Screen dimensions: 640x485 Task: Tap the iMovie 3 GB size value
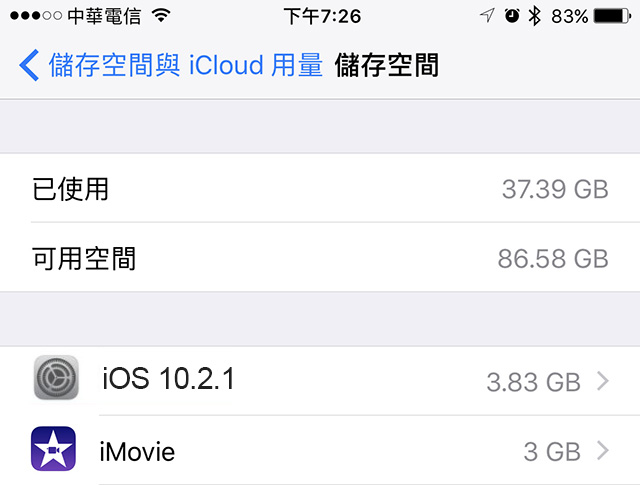(552, 452)
